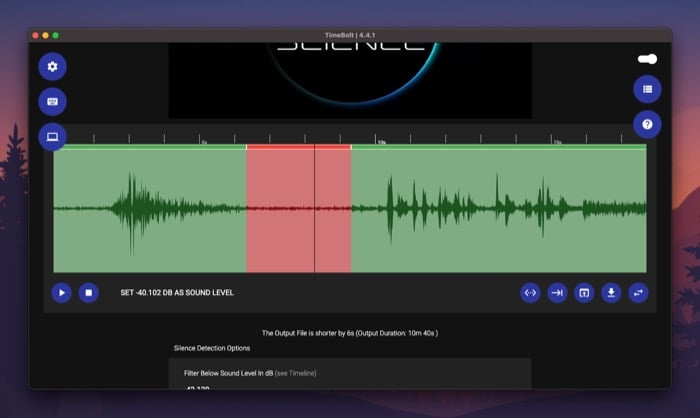This screenshot has width=700, height=418.
Task: Click the first green waveform segment
Action: [150, 210]
